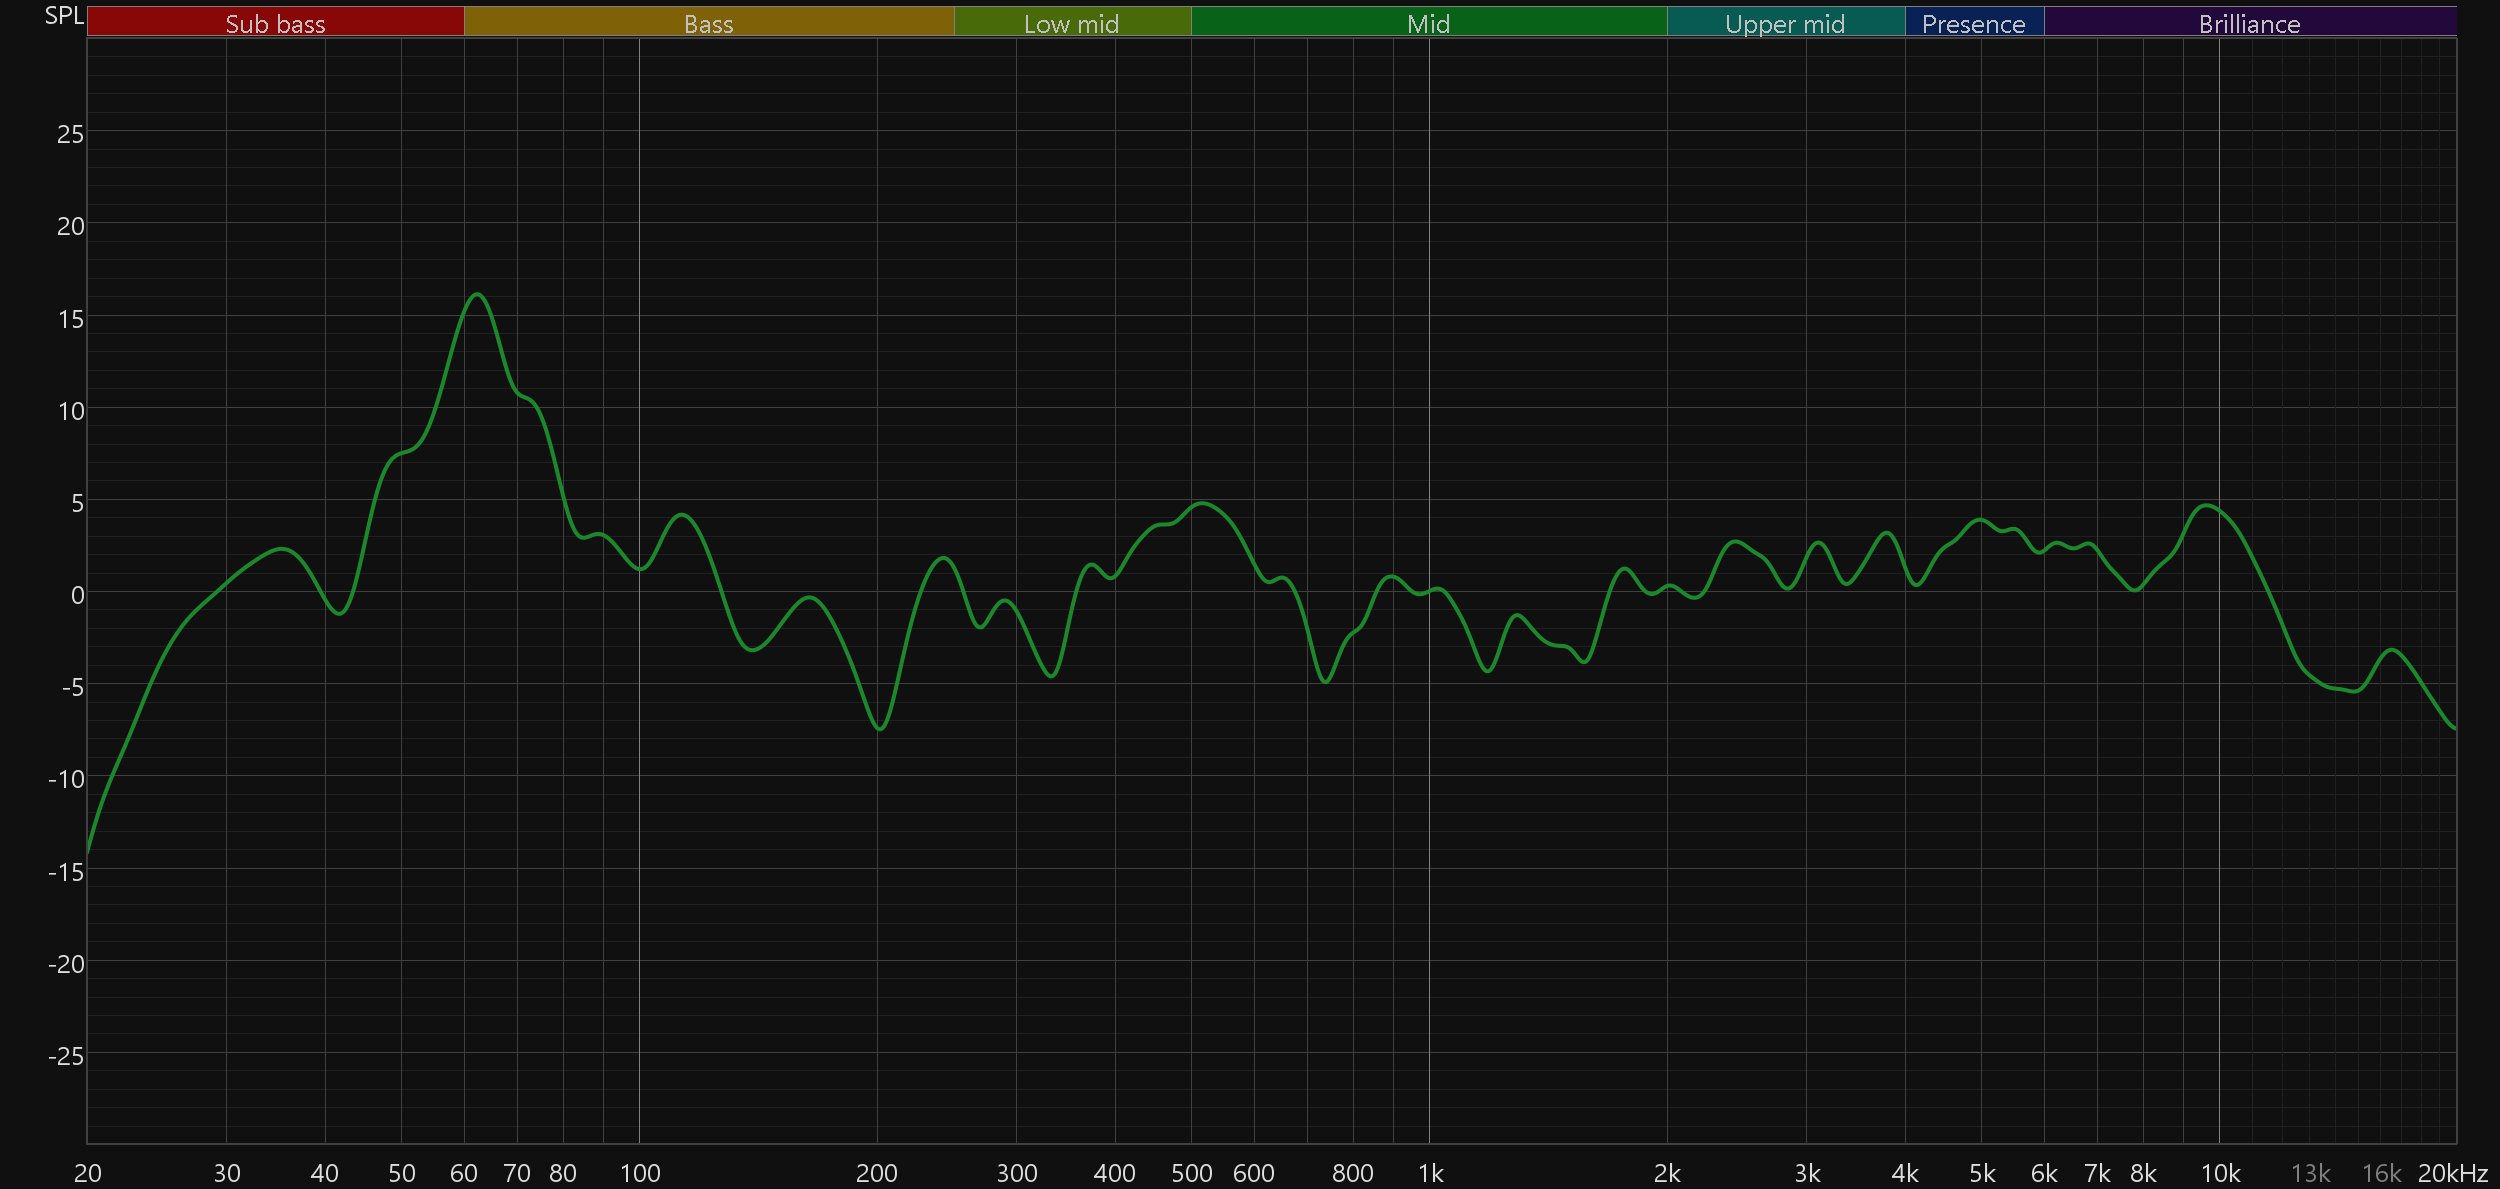Image resolution: width=2500 pixels, height=1189 pixels.
Task: Click the Brilliance band header
Action: [2249, 23]
